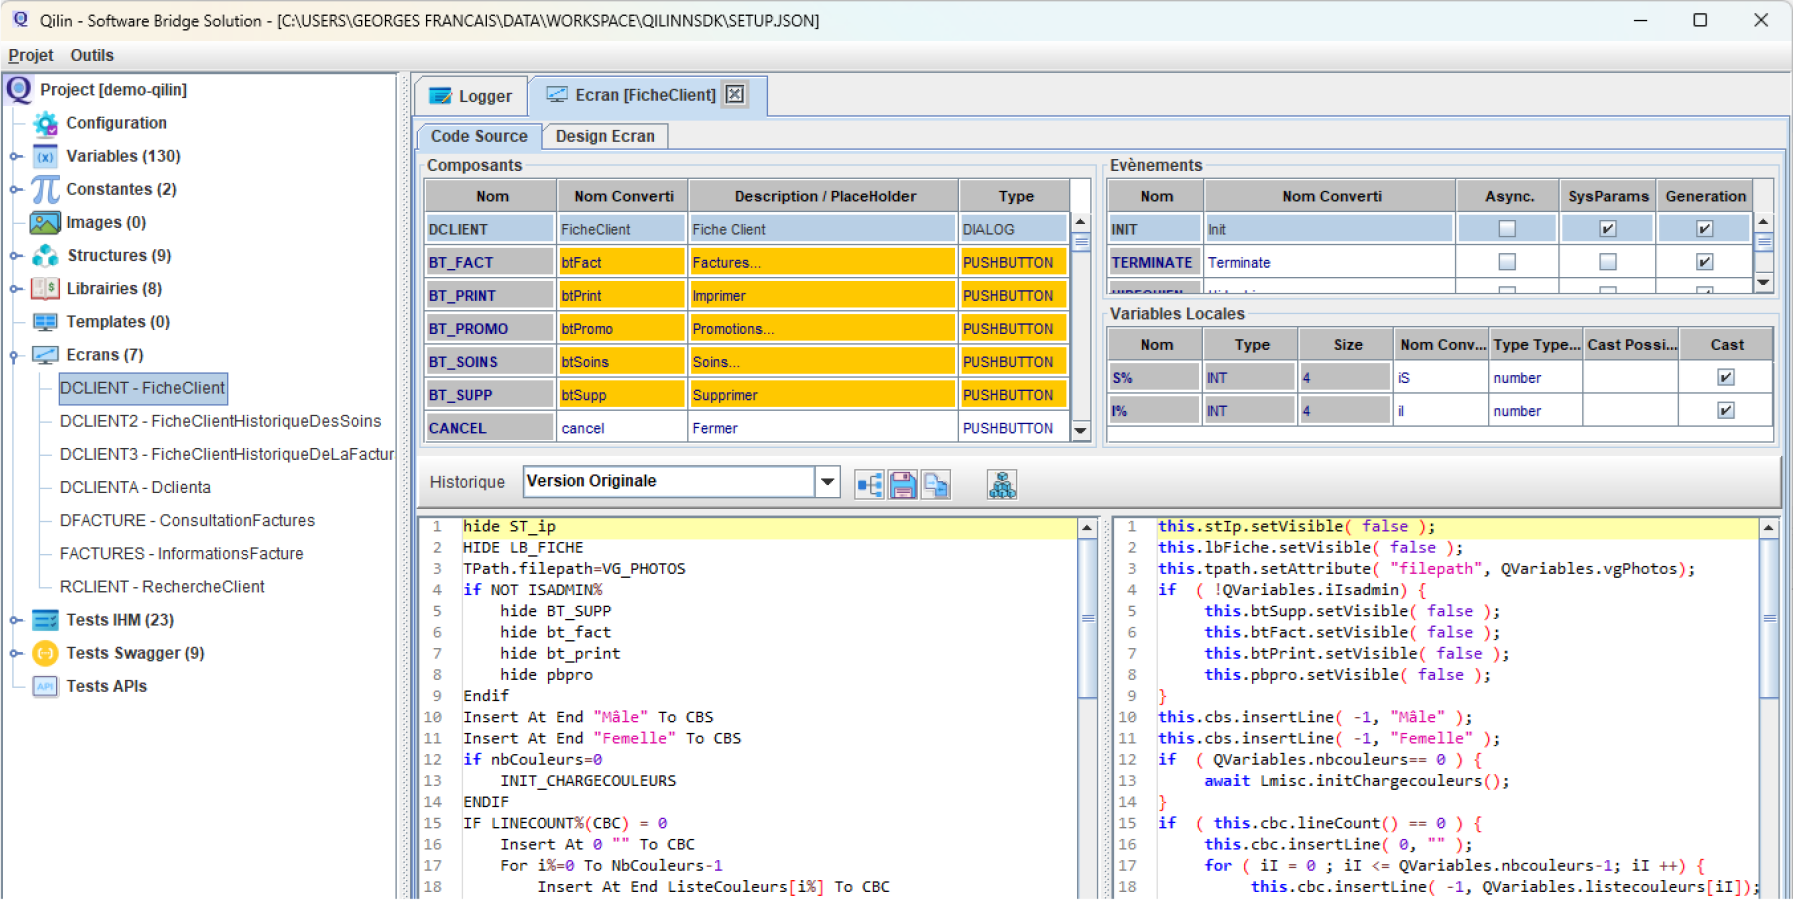Click the tree diagram icon beside Historique

(x=869, y=485)
